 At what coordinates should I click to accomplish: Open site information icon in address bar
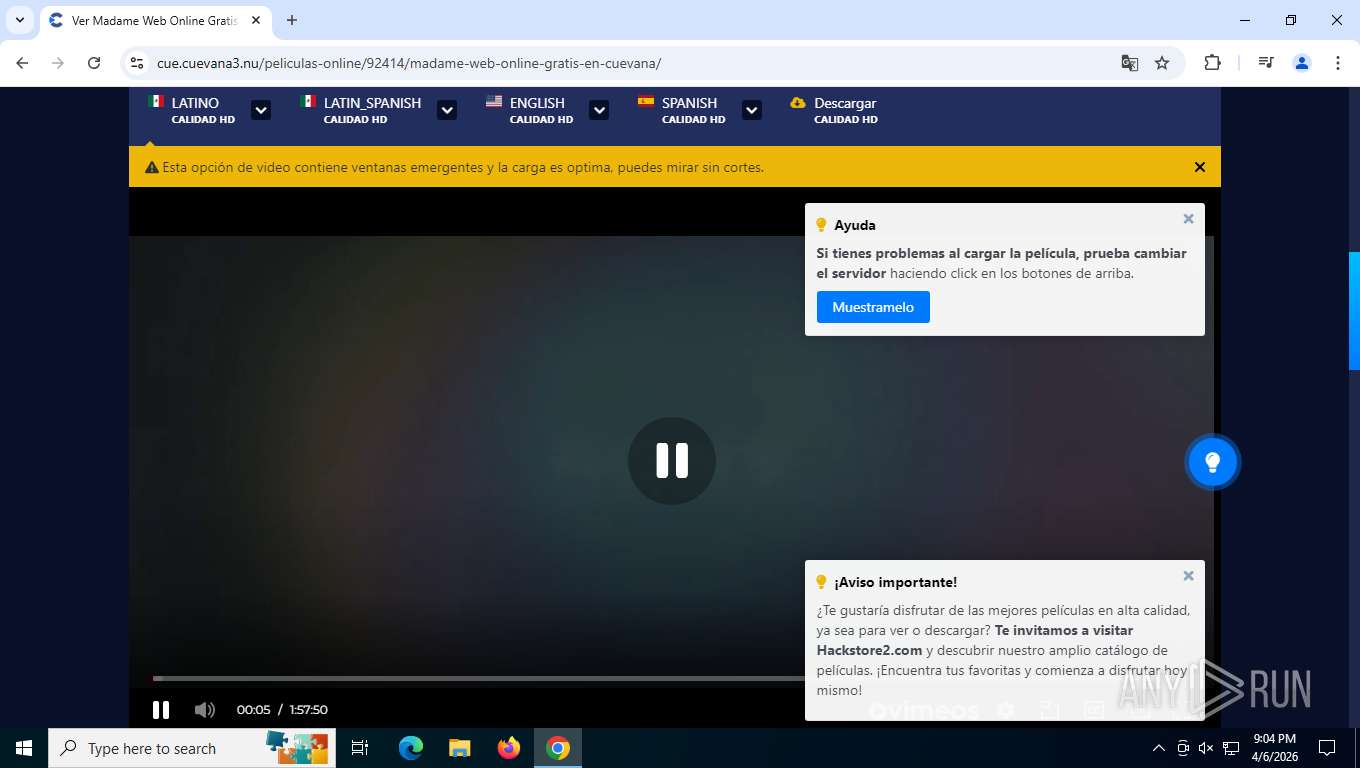138,63
